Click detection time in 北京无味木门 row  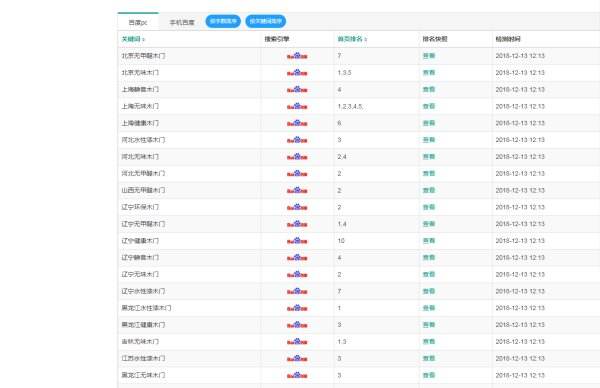point(520,73)
